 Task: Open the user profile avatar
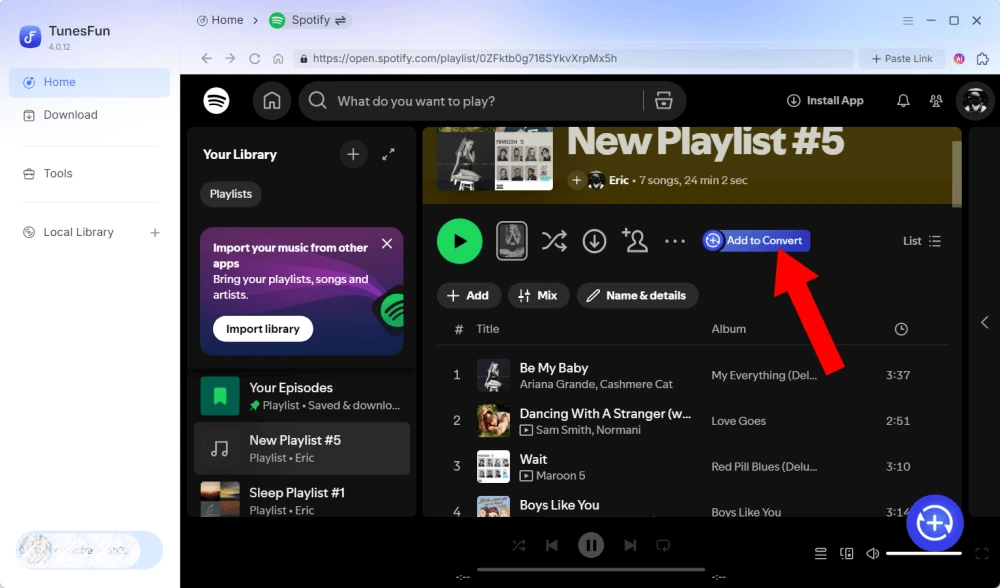click(x=975, y=101)
